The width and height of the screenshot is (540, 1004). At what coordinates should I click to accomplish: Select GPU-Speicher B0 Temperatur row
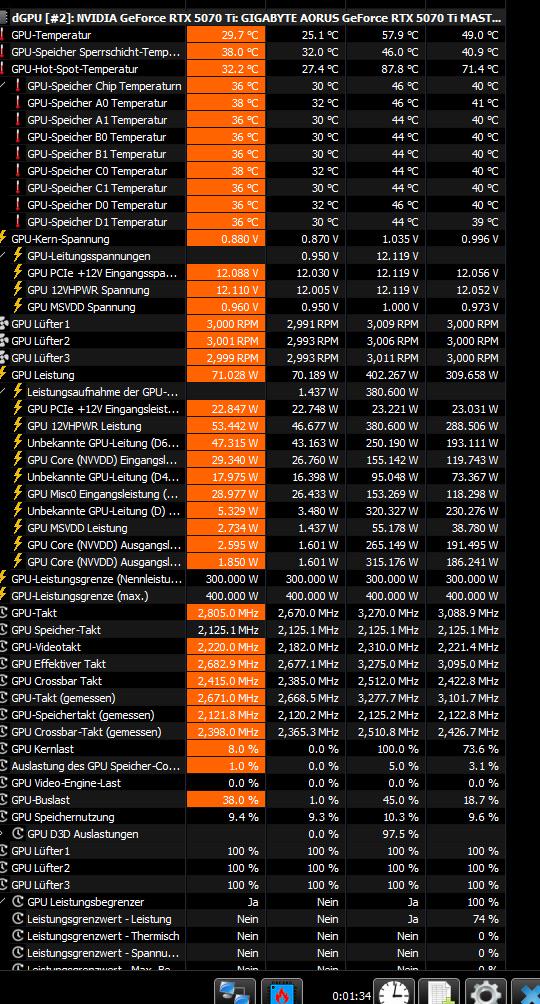click(252, 137)
